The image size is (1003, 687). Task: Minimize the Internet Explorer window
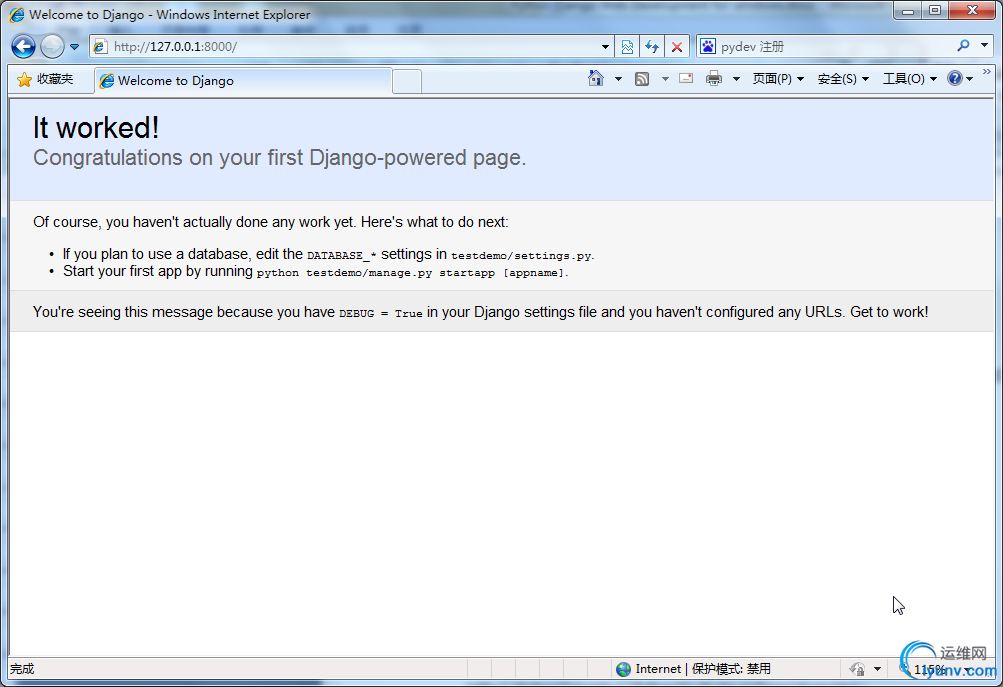[908, 11]
